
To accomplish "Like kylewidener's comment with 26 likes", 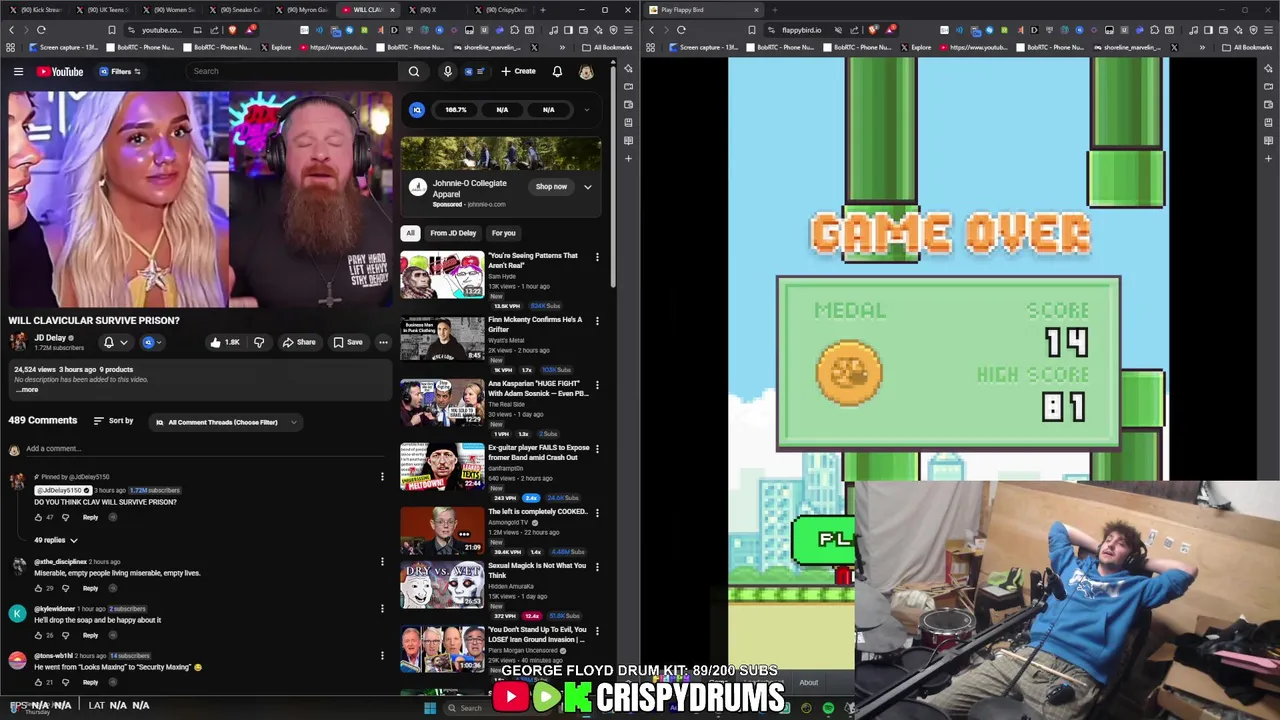I will click(x=38, y=635).
